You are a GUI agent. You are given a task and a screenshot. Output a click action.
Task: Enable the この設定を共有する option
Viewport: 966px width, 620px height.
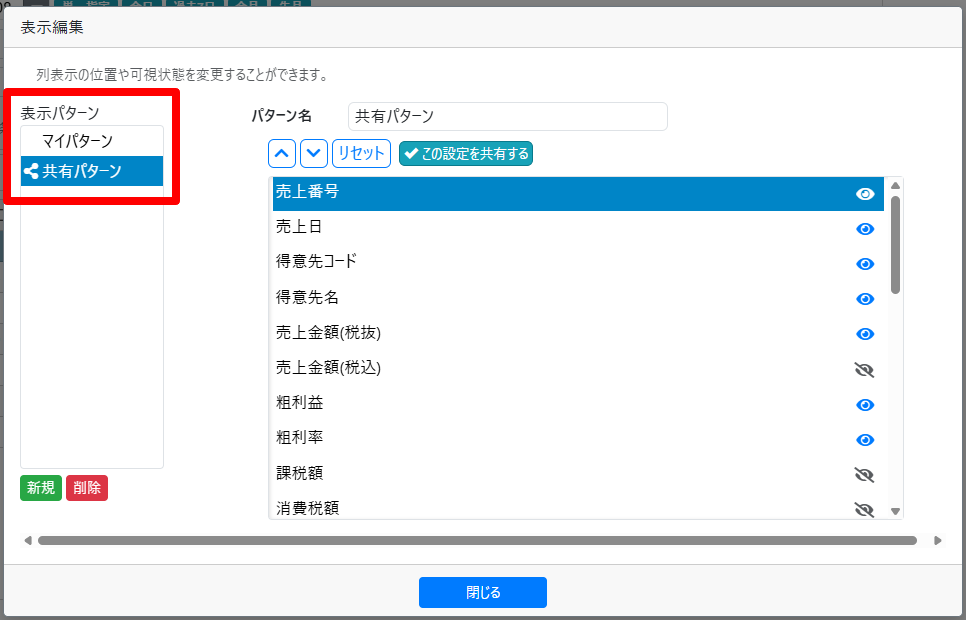466,153
